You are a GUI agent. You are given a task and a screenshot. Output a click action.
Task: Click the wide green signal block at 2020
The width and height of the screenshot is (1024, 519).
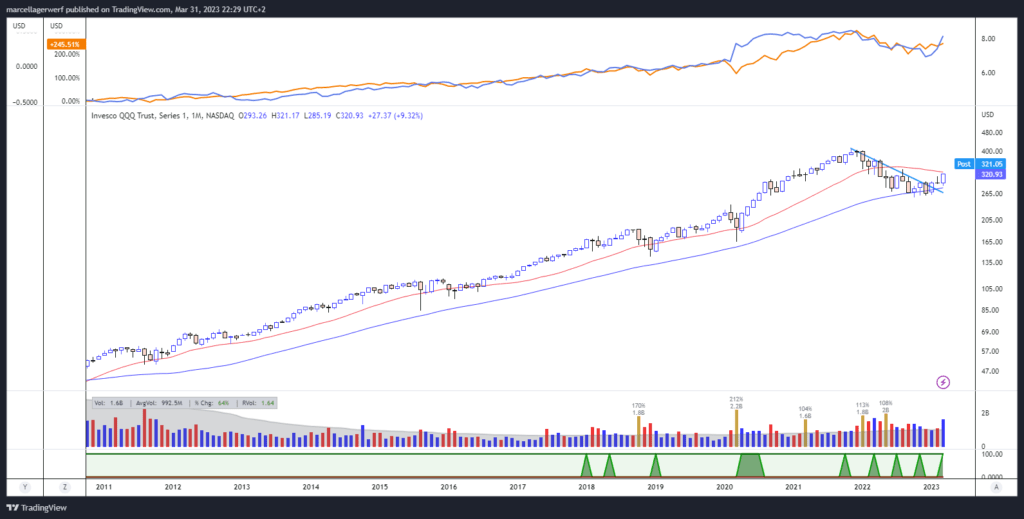tap(750, 465)
